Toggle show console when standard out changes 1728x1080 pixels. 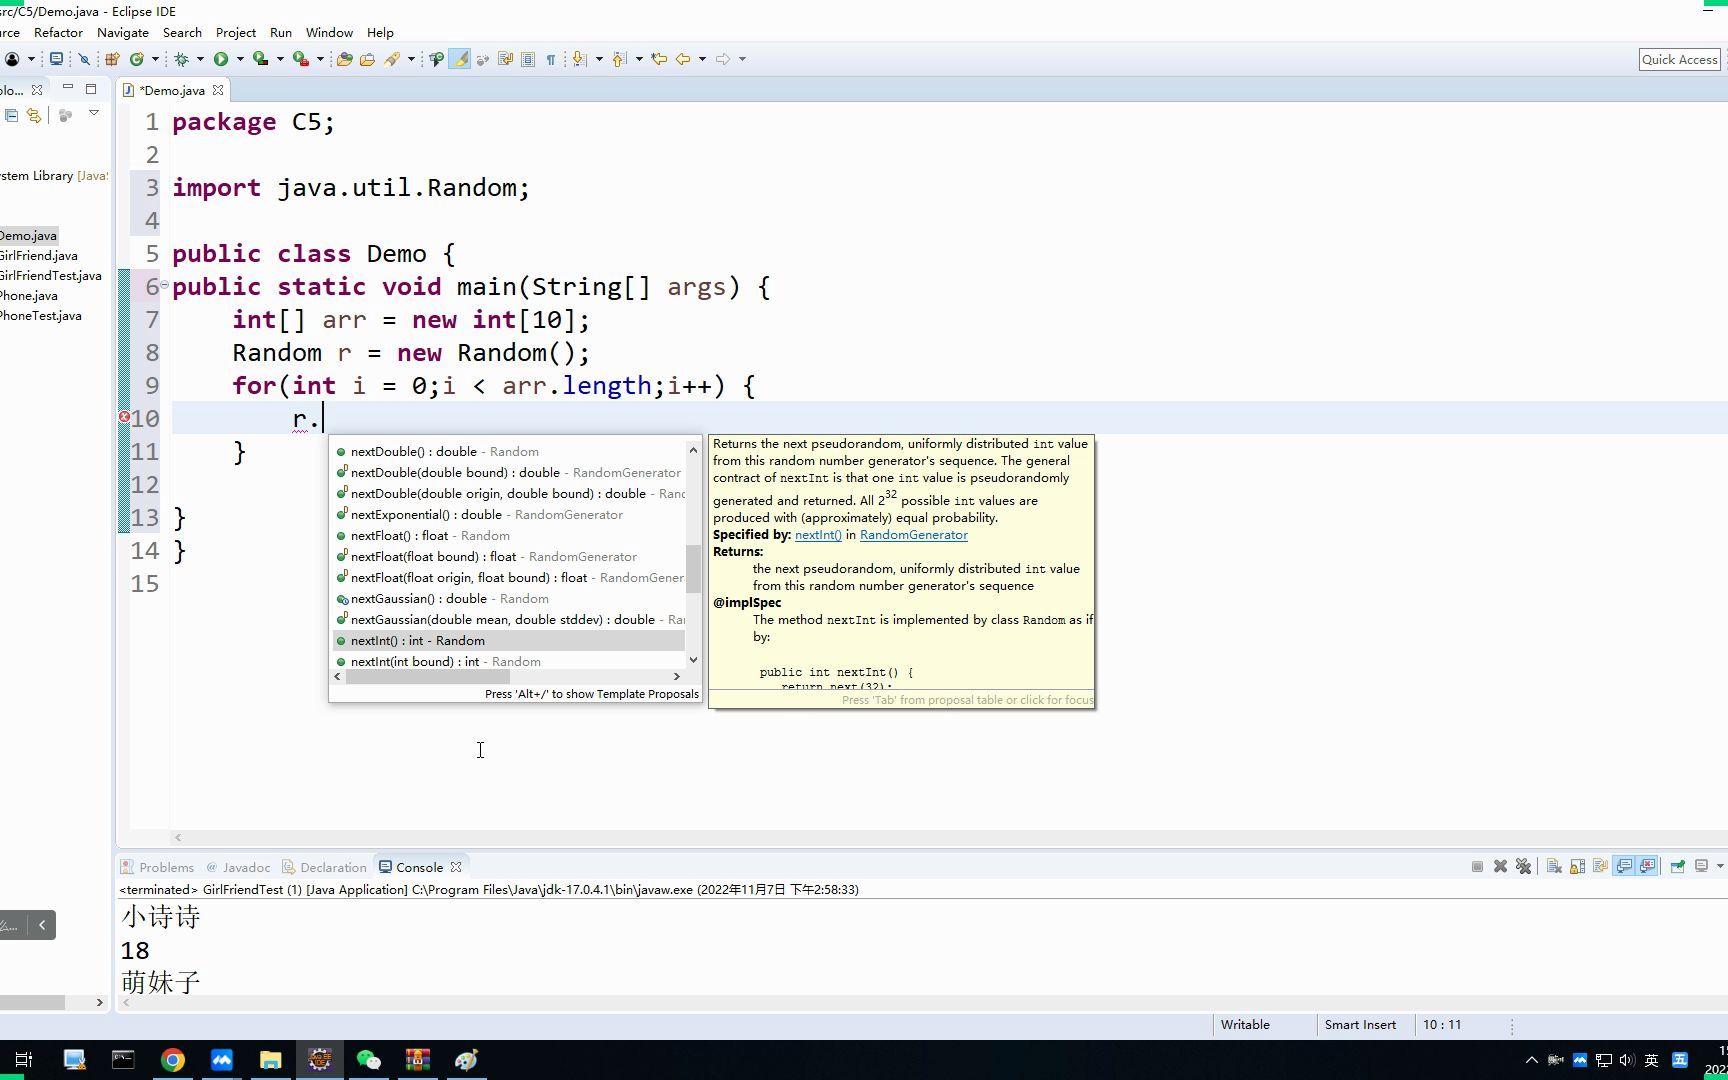pyautogui.click(x=1624, y=866)
